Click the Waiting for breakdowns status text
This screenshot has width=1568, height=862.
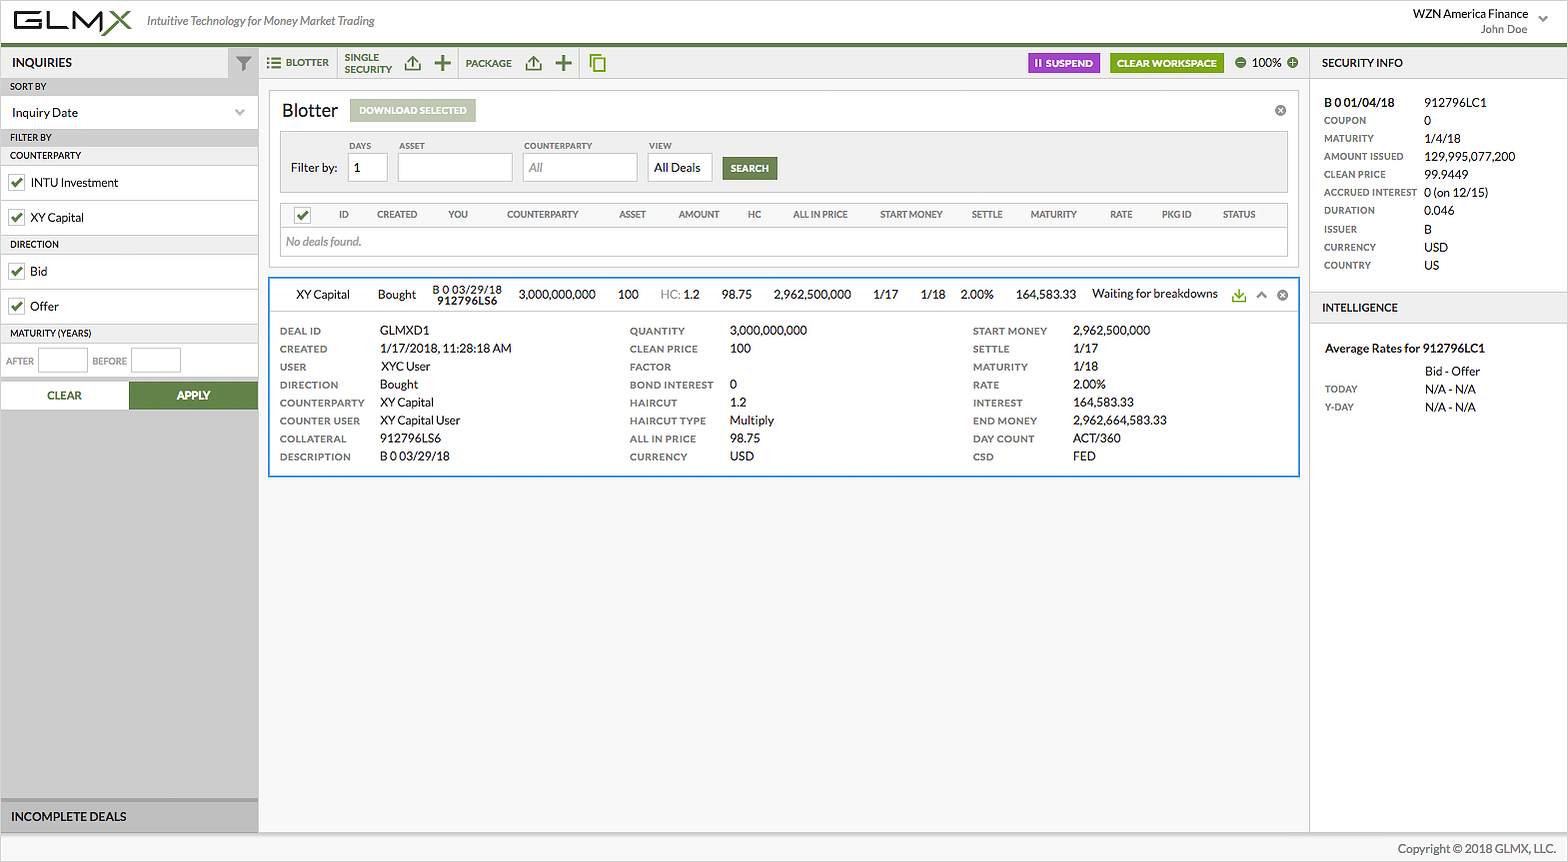click(x=1155, y=294)
